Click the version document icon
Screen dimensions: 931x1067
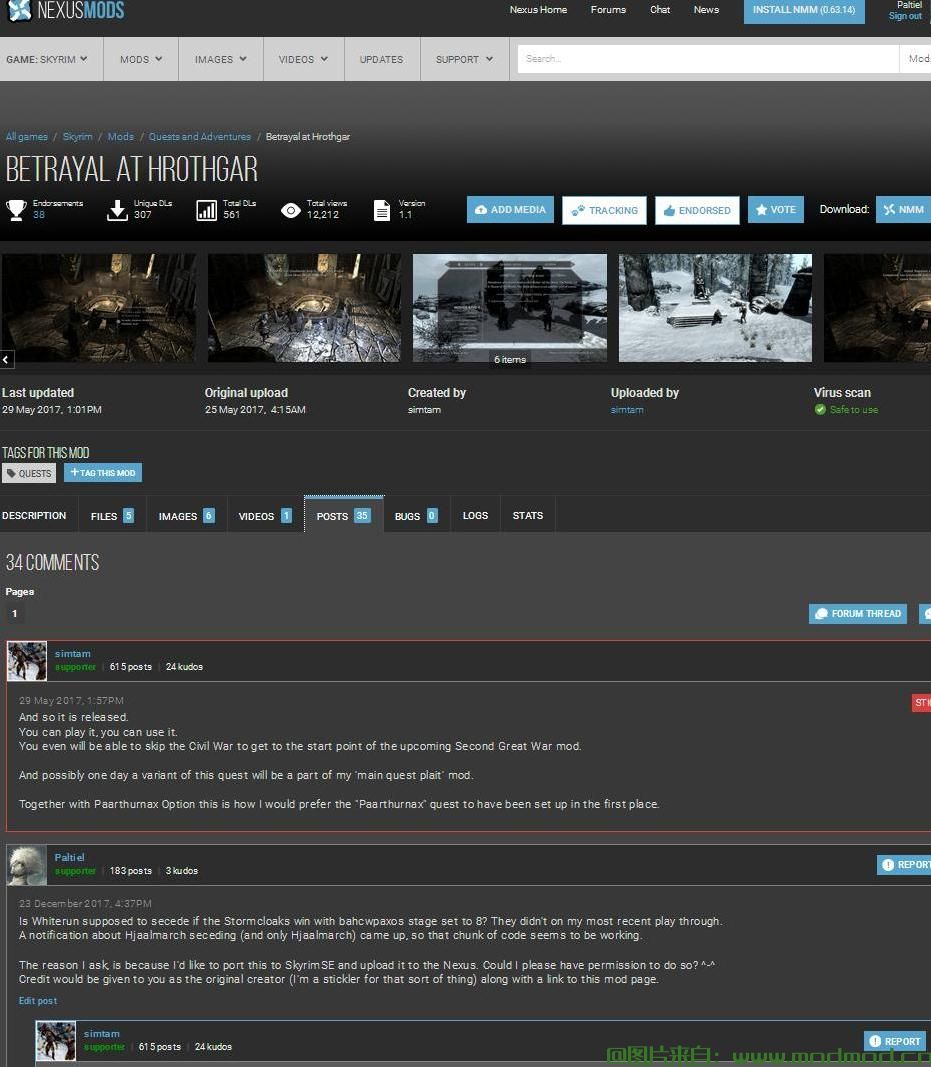pyautogui.click(x=382, y=210)
